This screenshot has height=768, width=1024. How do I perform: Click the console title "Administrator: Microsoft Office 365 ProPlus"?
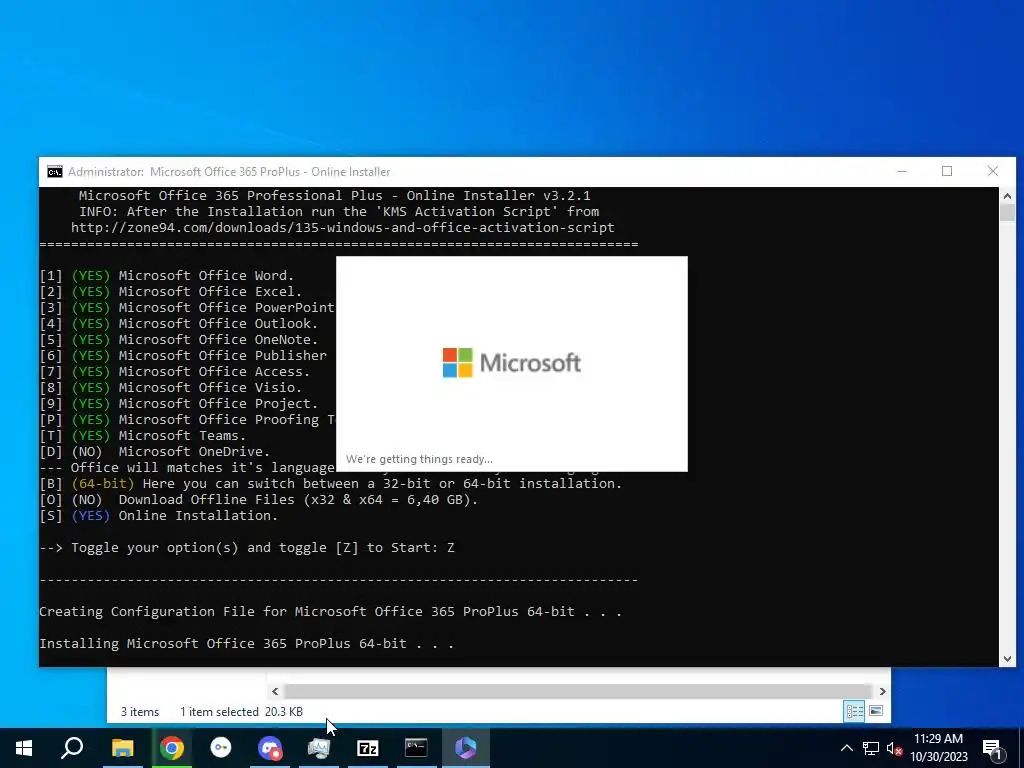coord(184,172)
